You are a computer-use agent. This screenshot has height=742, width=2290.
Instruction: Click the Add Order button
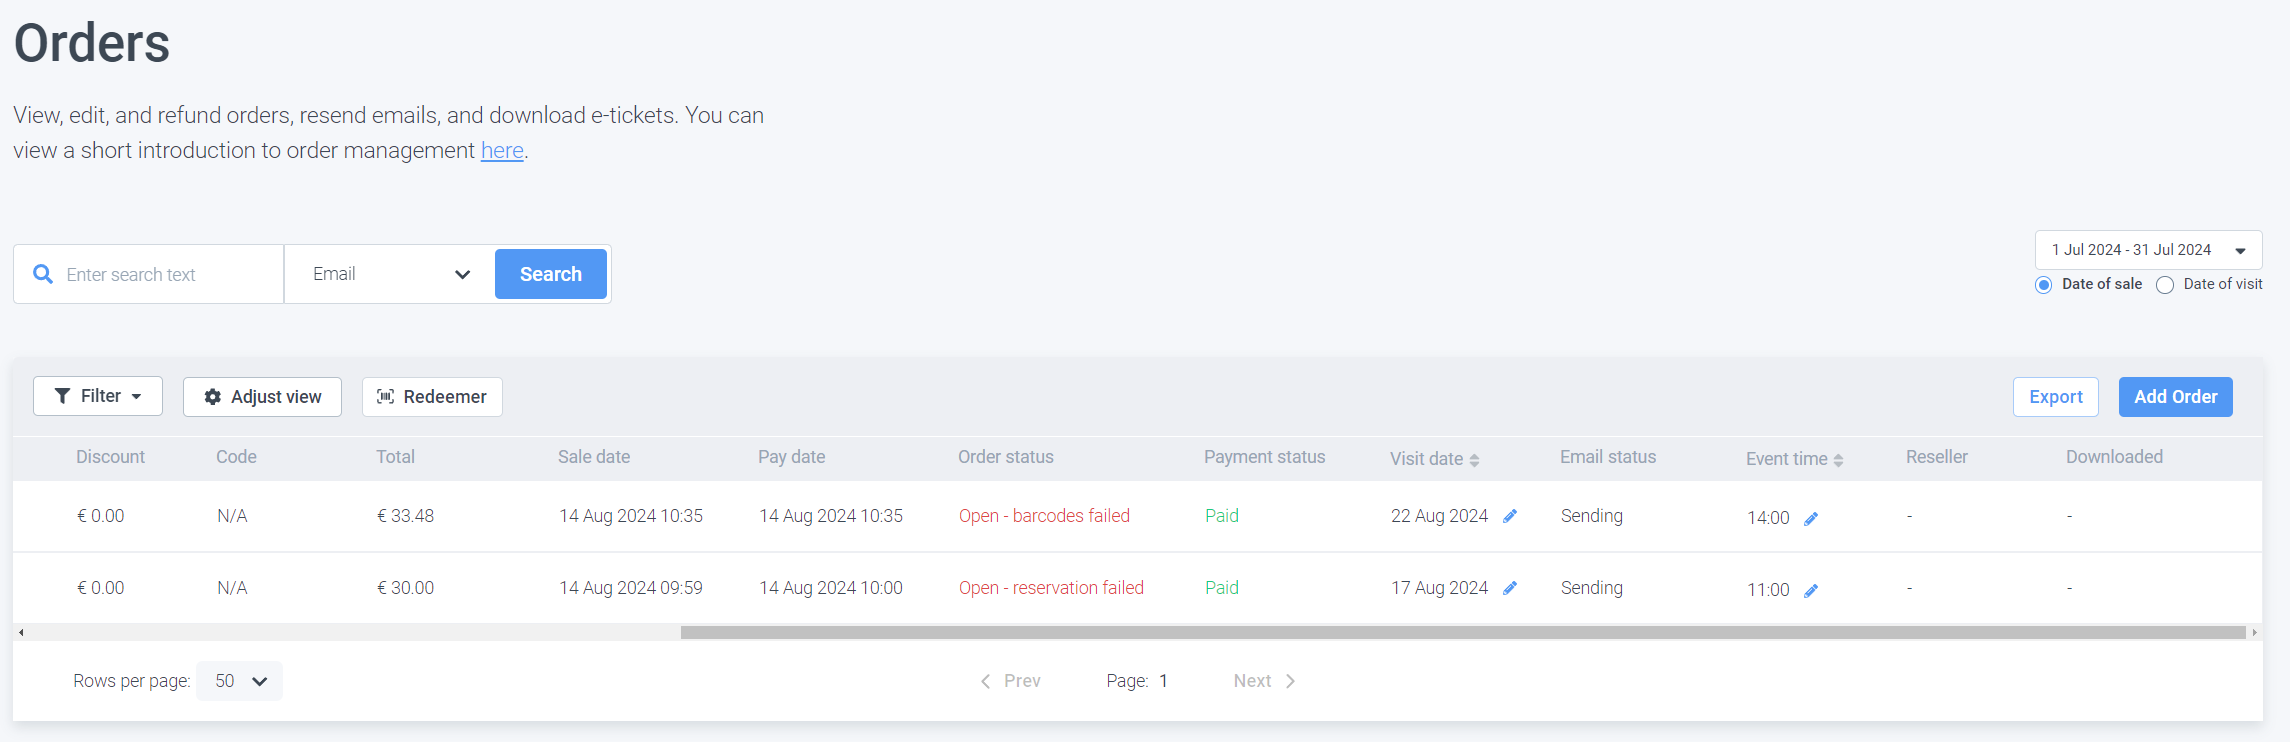click(2176, 397)
